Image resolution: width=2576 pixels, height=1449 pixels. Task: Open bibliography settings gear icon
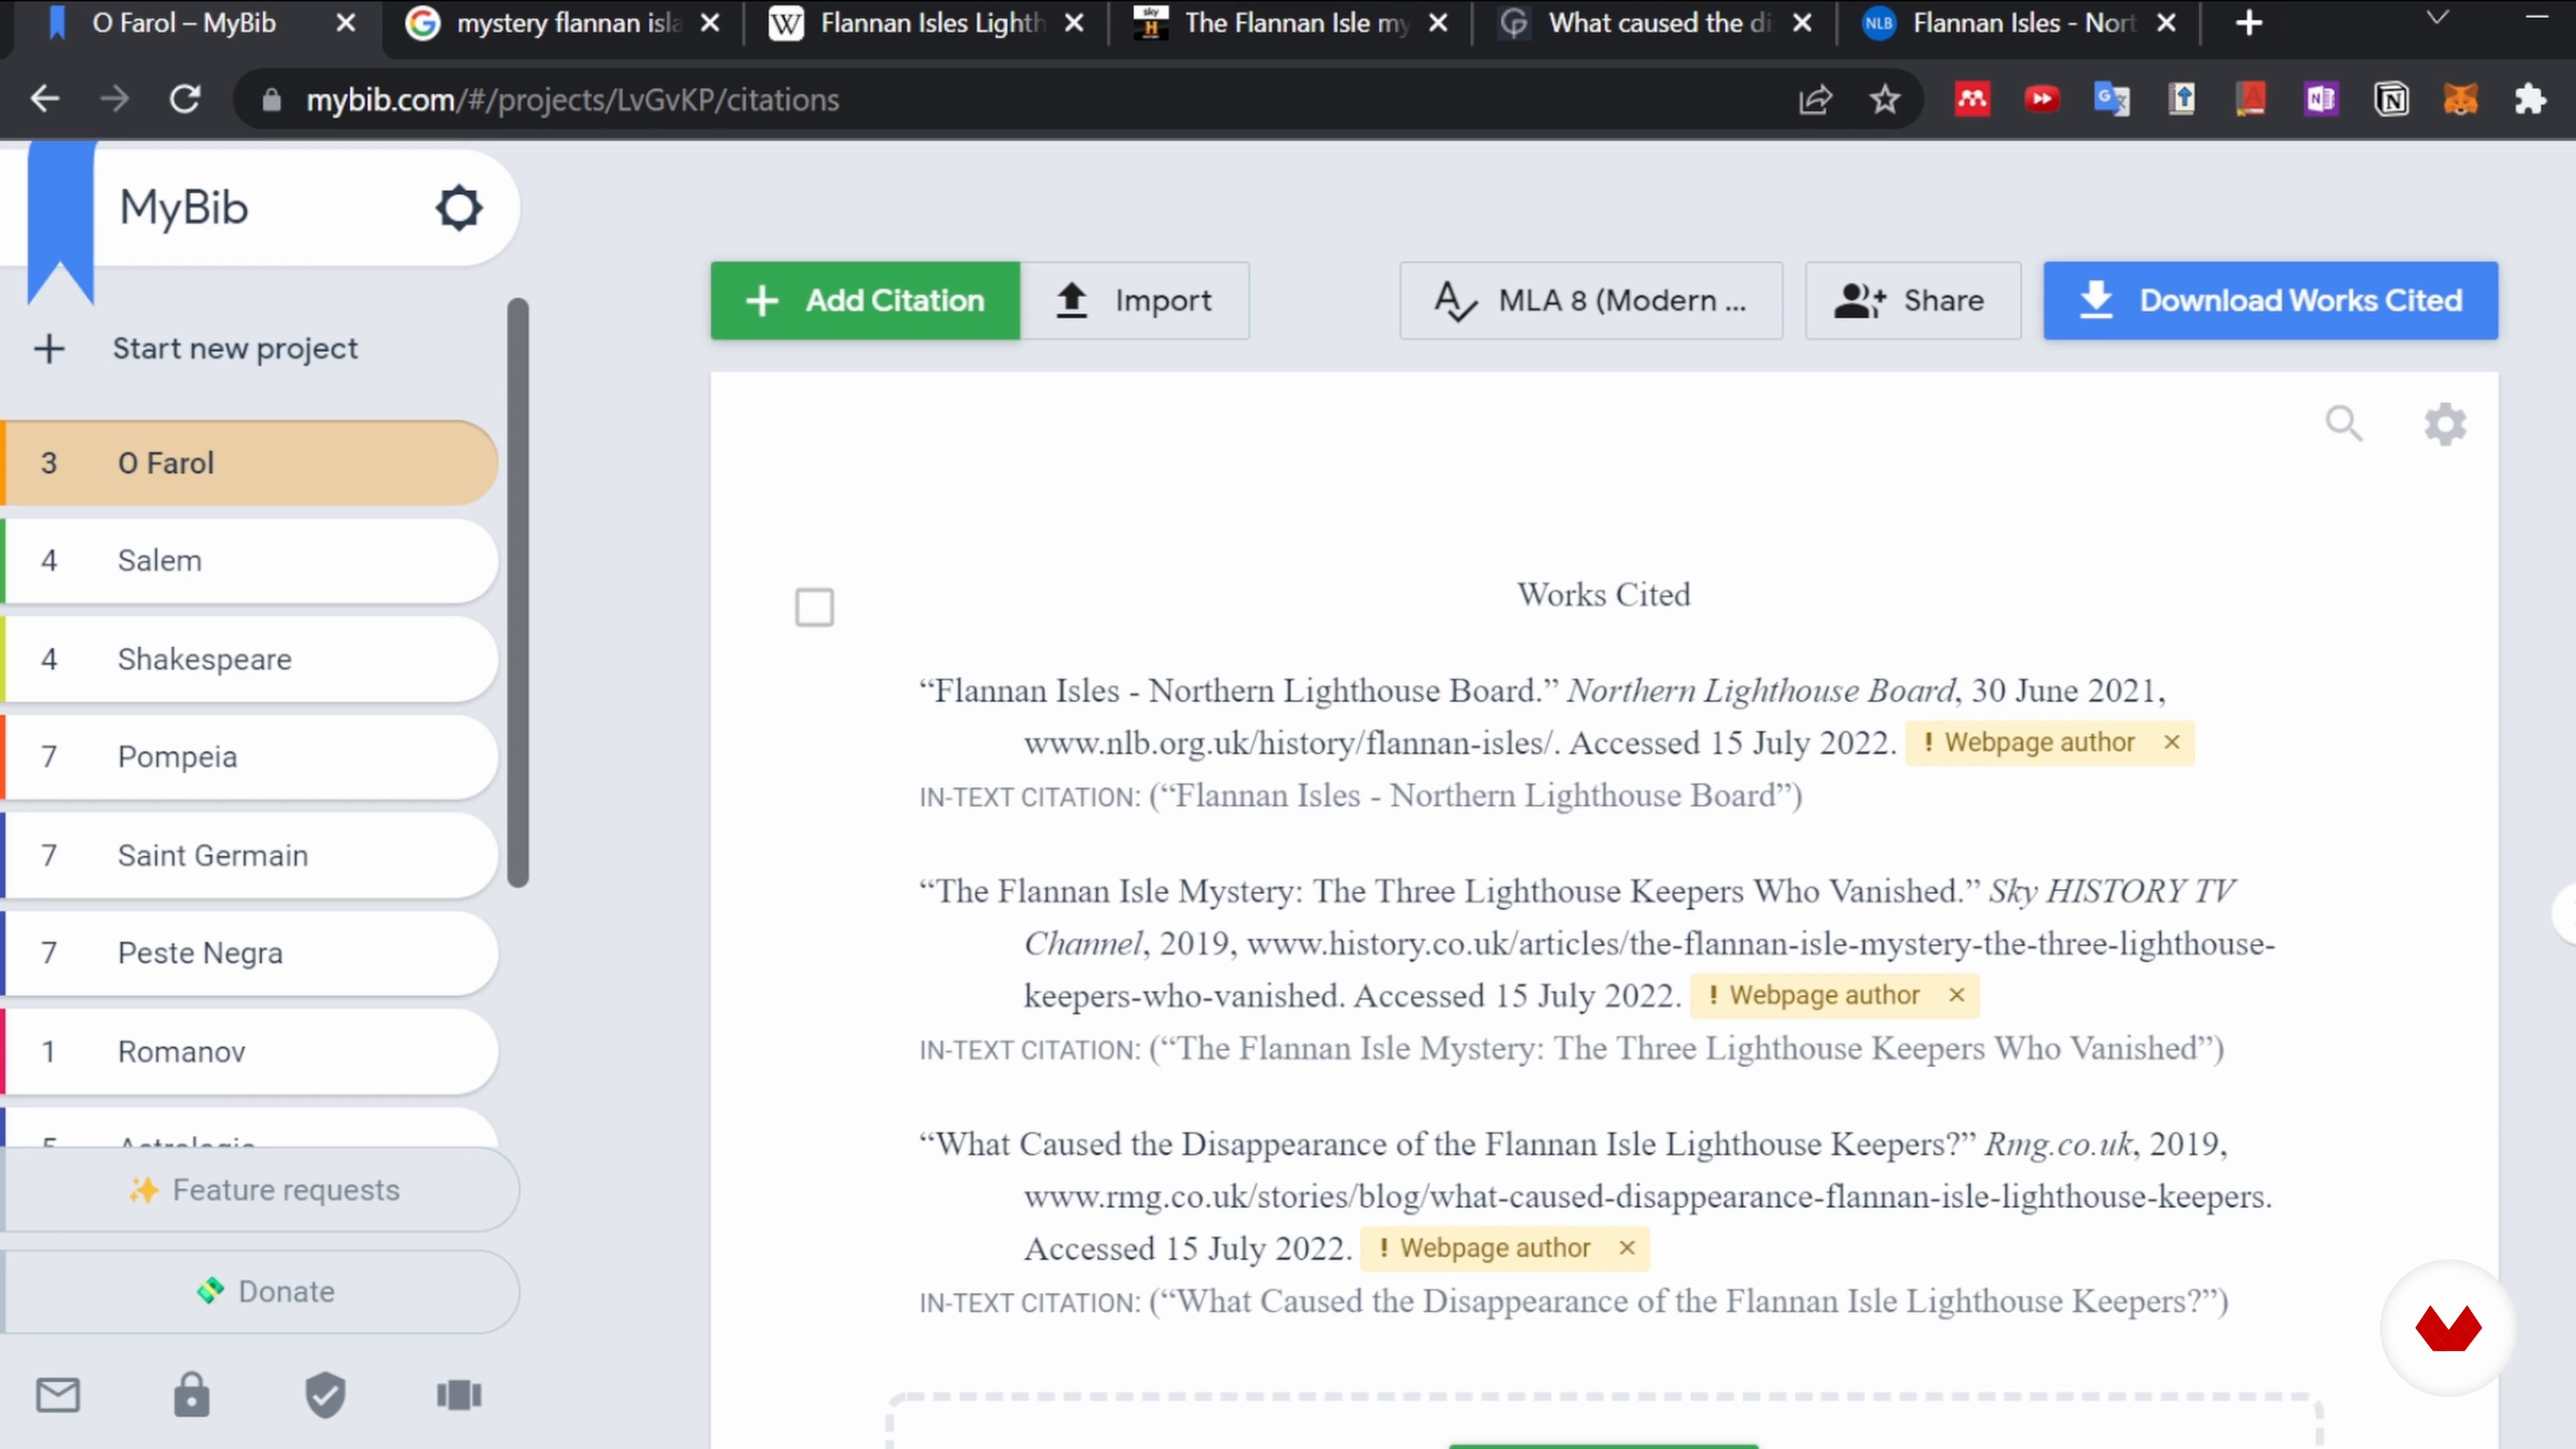coord(2445,424)
